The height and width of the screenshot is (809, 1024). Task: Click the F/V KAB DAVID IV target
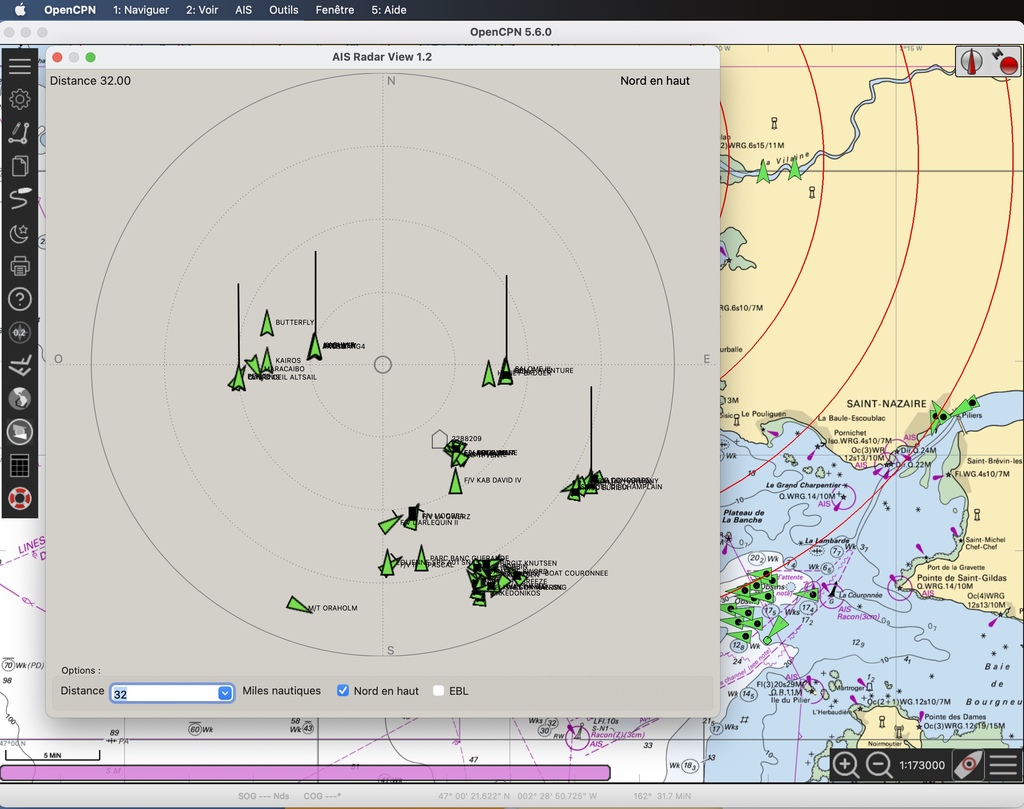tap(455, 481)
